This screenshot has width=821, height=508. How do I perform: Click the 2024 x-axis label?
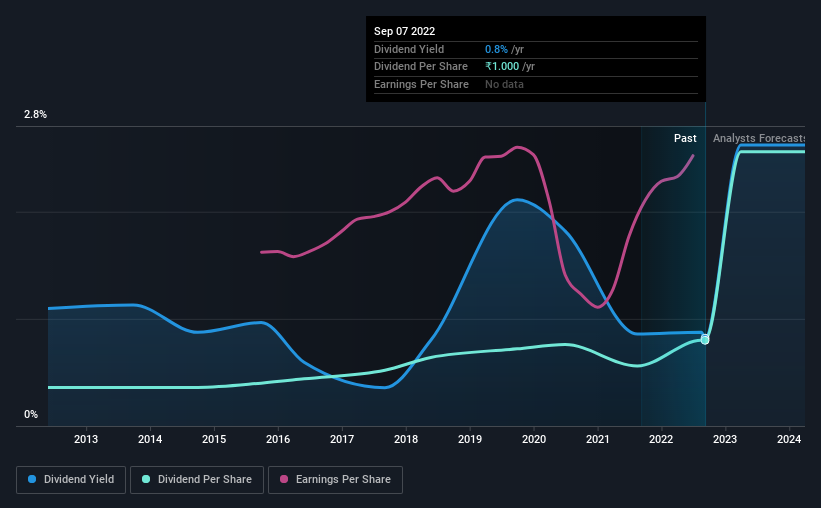[789, 439]
